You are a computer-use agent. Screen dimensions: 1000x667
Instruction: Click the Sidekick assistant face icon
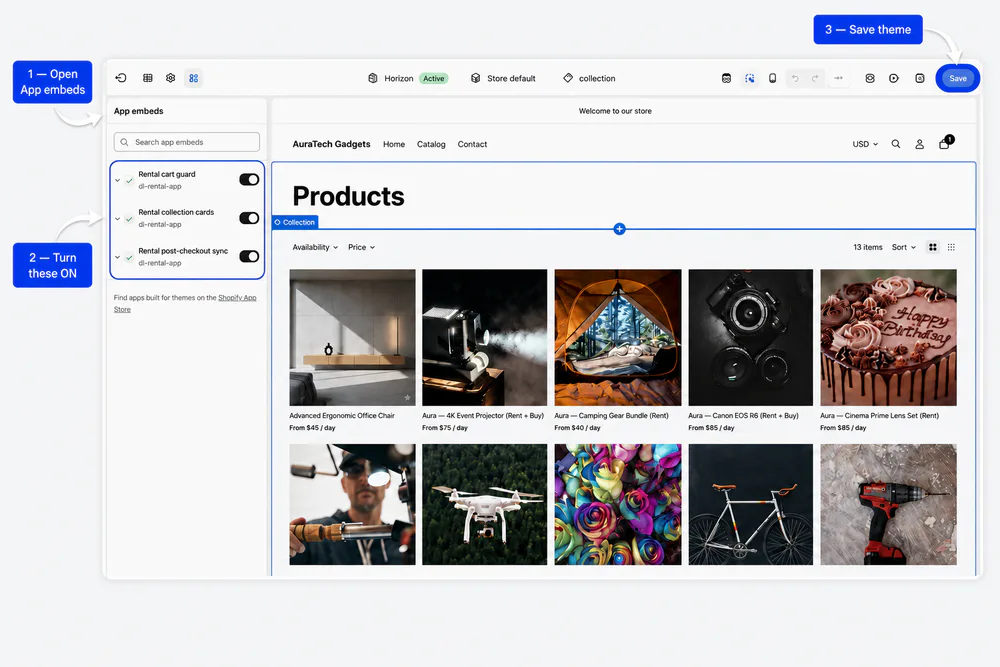[x=726, y=78]
